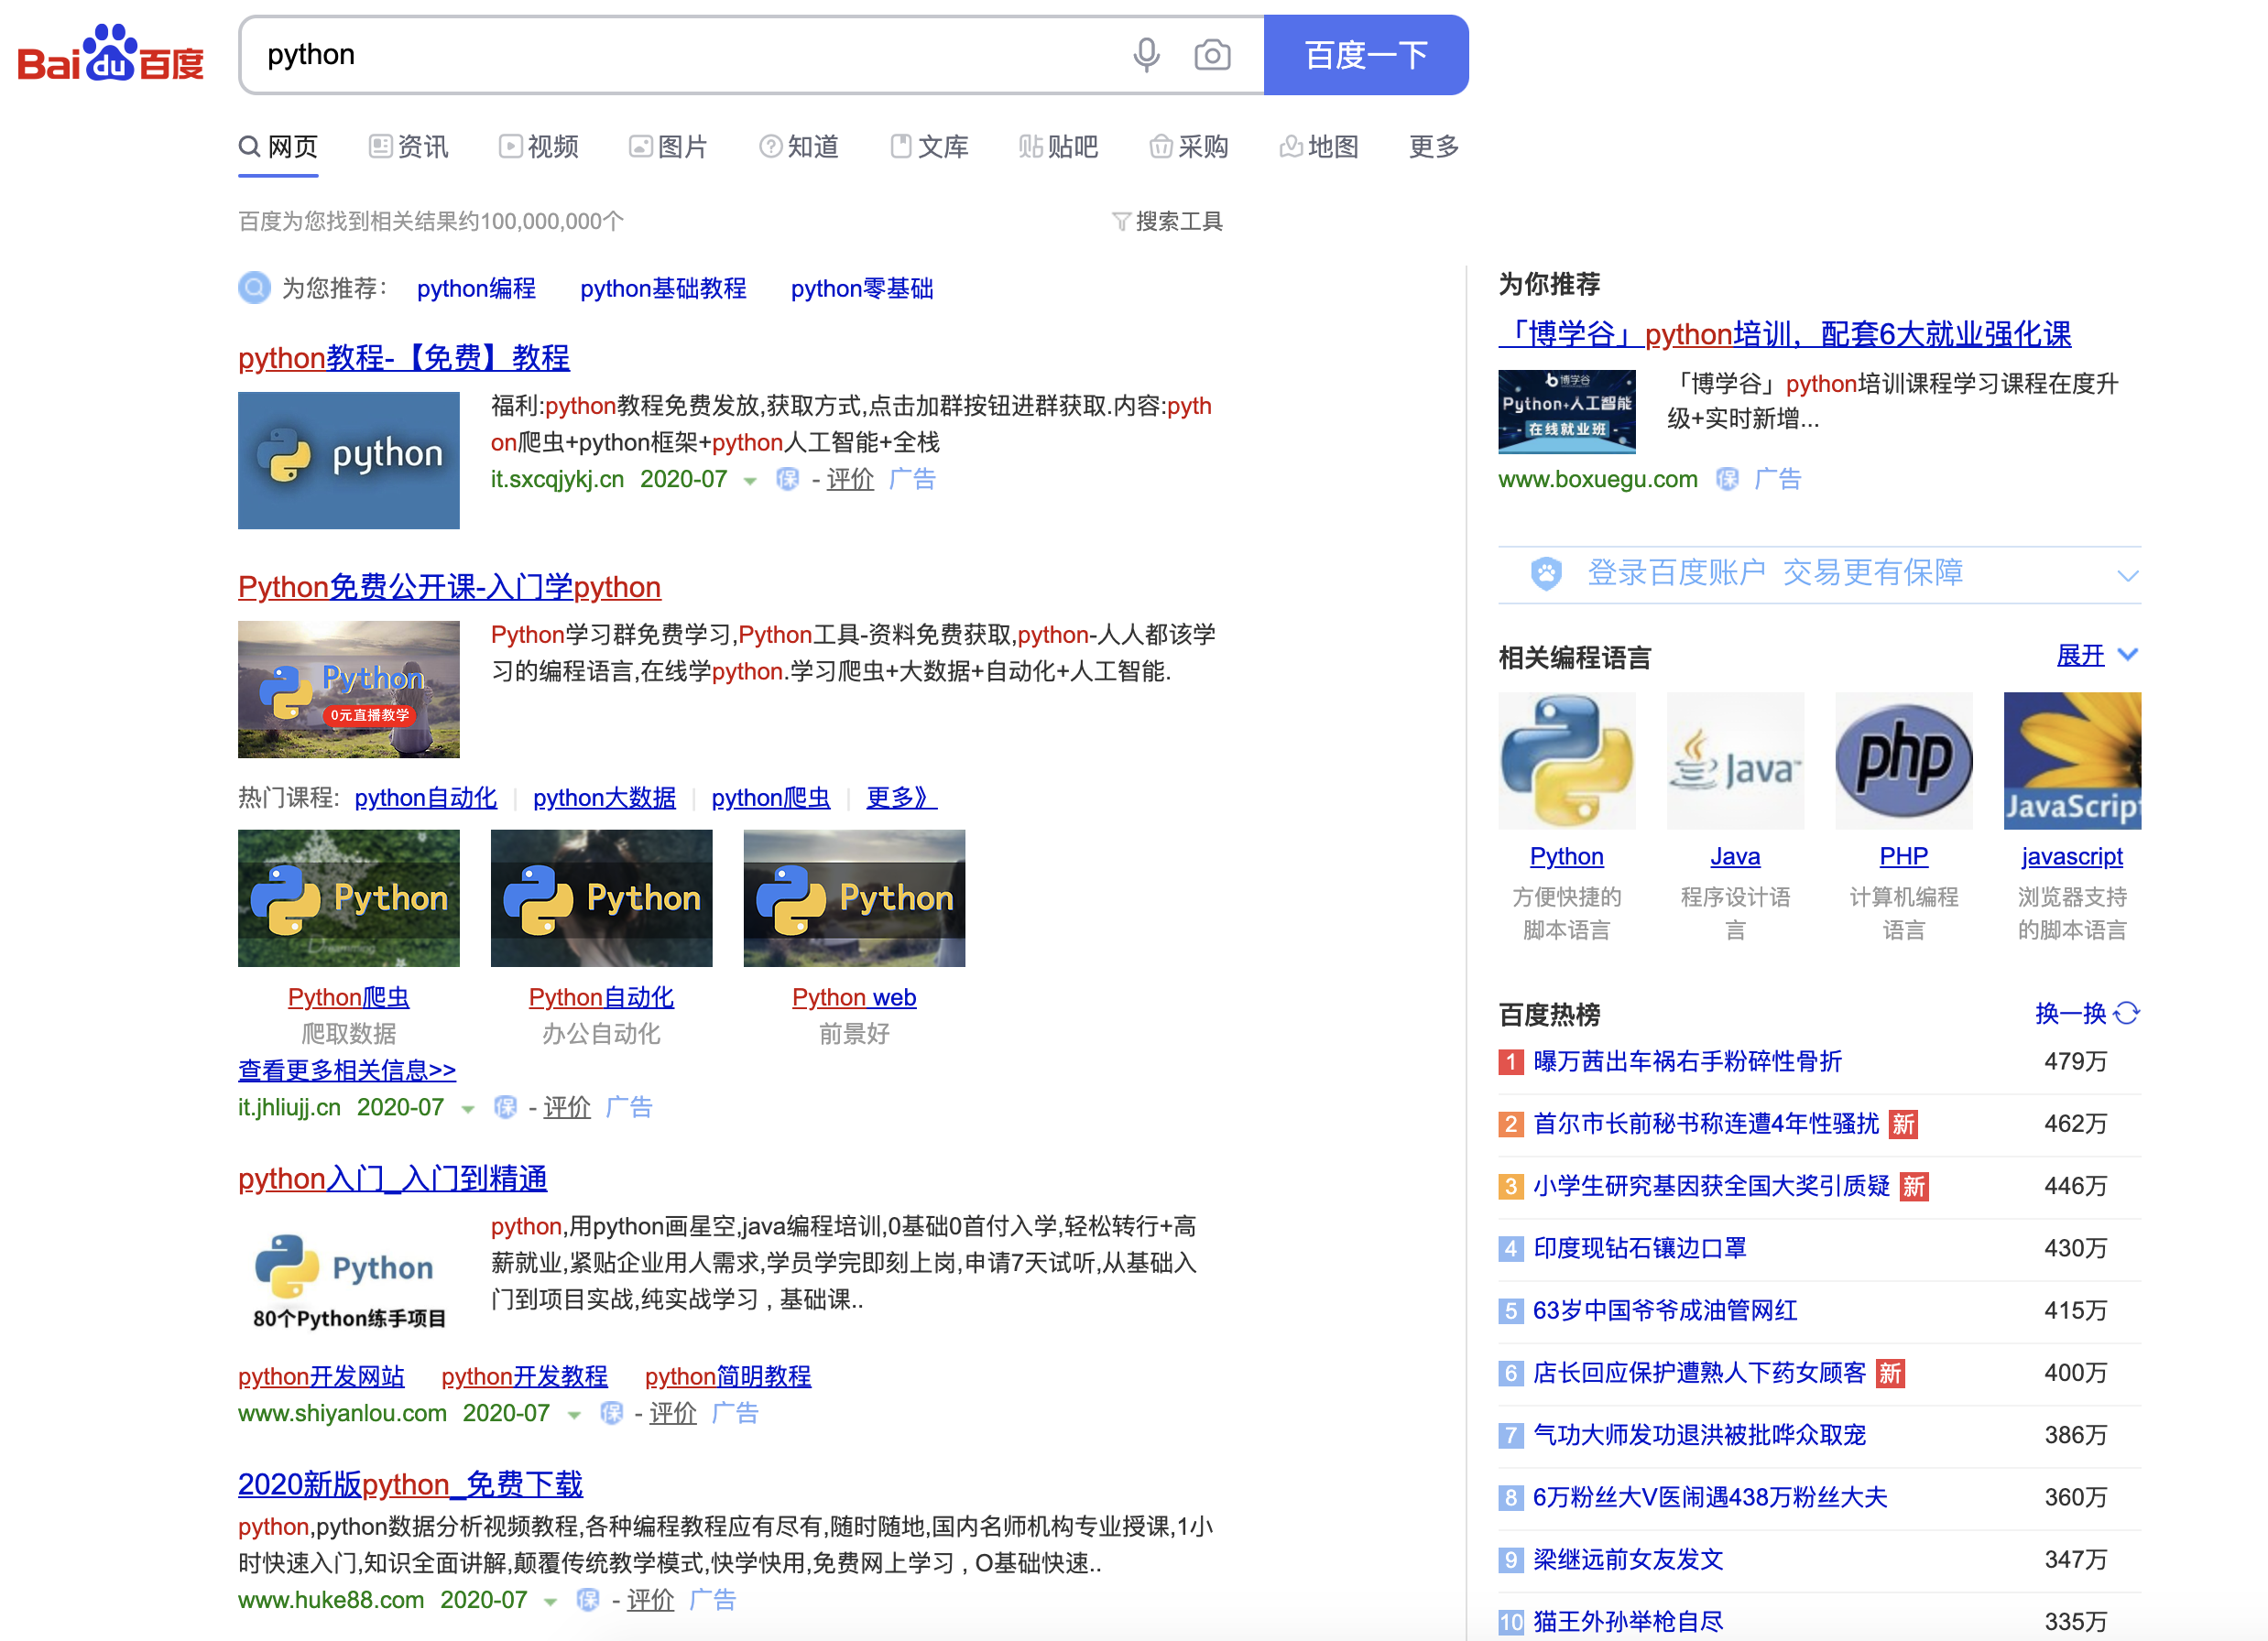
Task: Open result python入门_入门到精通
Action: coord(392,1178)
